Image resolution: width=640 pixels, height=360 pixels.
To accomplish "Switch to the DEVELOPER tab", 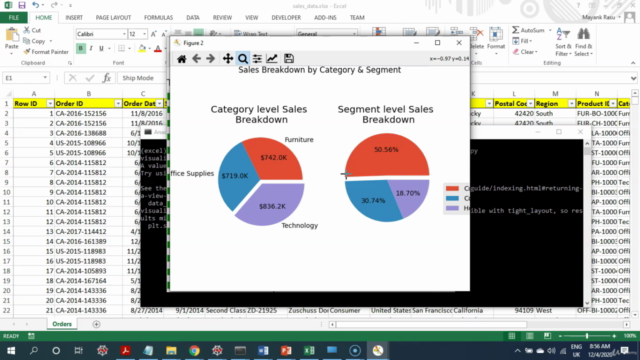I will pos(286,18).
